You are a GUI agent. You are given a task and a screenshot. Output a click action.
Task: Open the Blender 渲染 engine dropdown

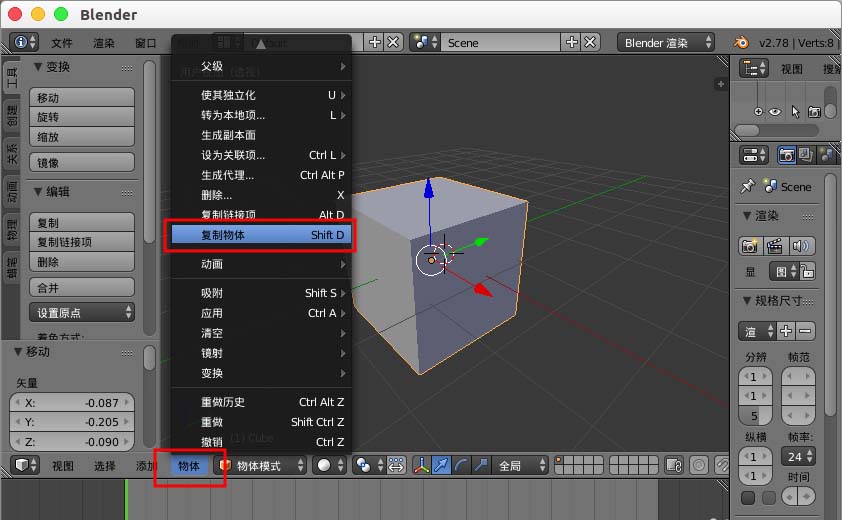click(666, 42)
